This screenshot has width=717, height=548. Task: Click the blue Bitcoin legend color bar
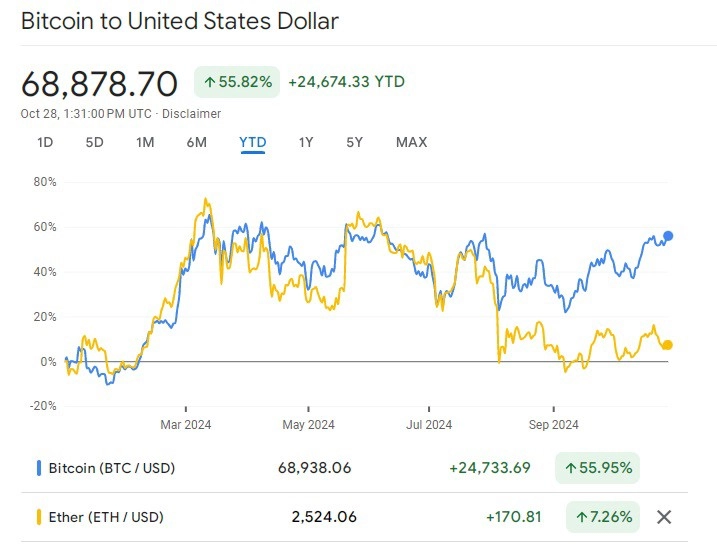39,468
